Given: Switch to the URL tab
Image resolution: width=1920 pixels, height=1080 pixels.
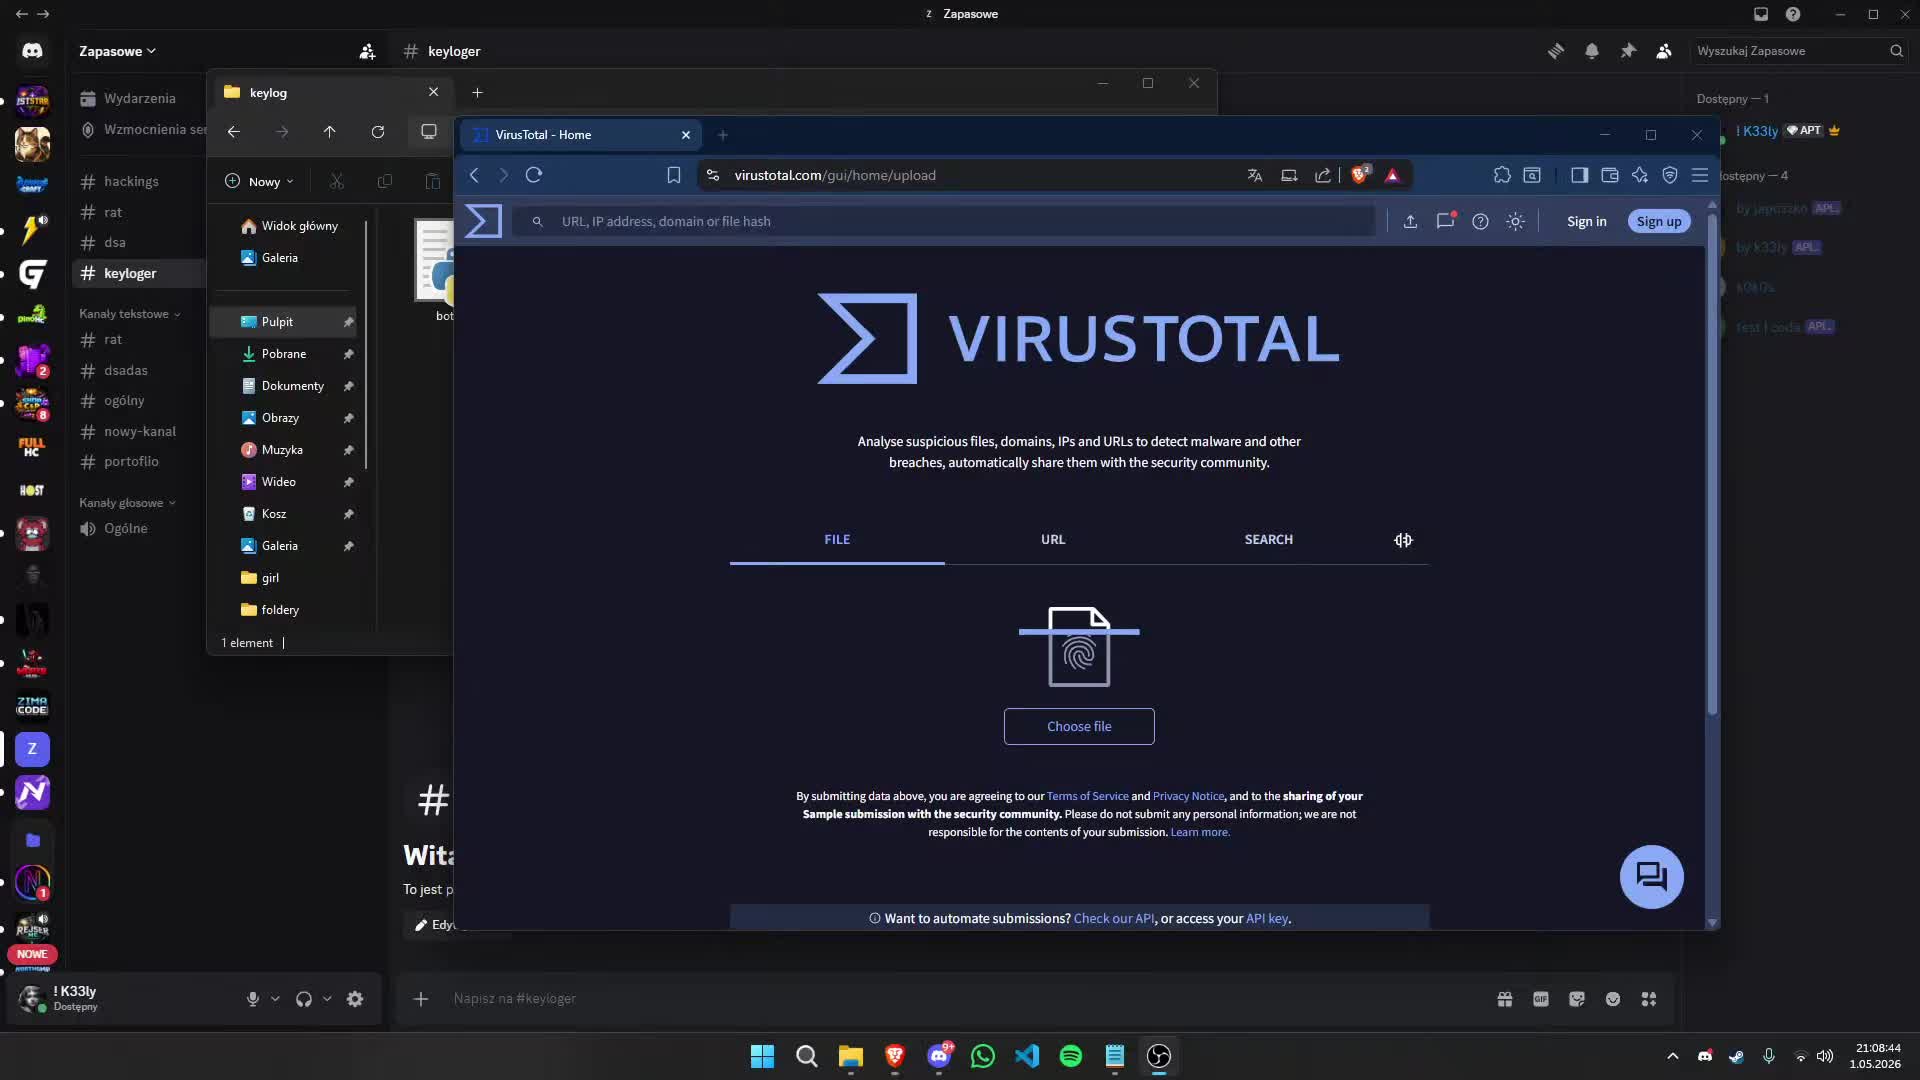Looking at the screenshot, I should (x=1053, y=540).
